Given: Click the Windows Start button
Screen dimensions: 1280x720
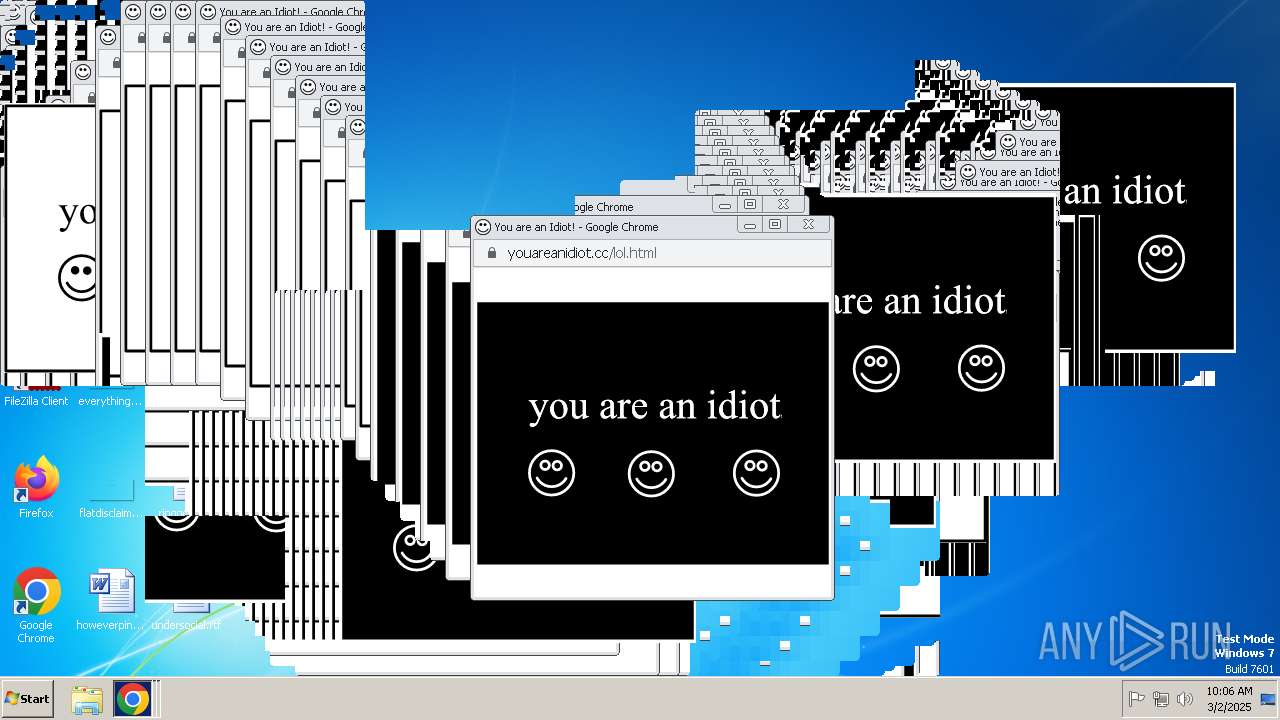Looking at the screenshot, I should pyautogui.click(x=28, y=699).
